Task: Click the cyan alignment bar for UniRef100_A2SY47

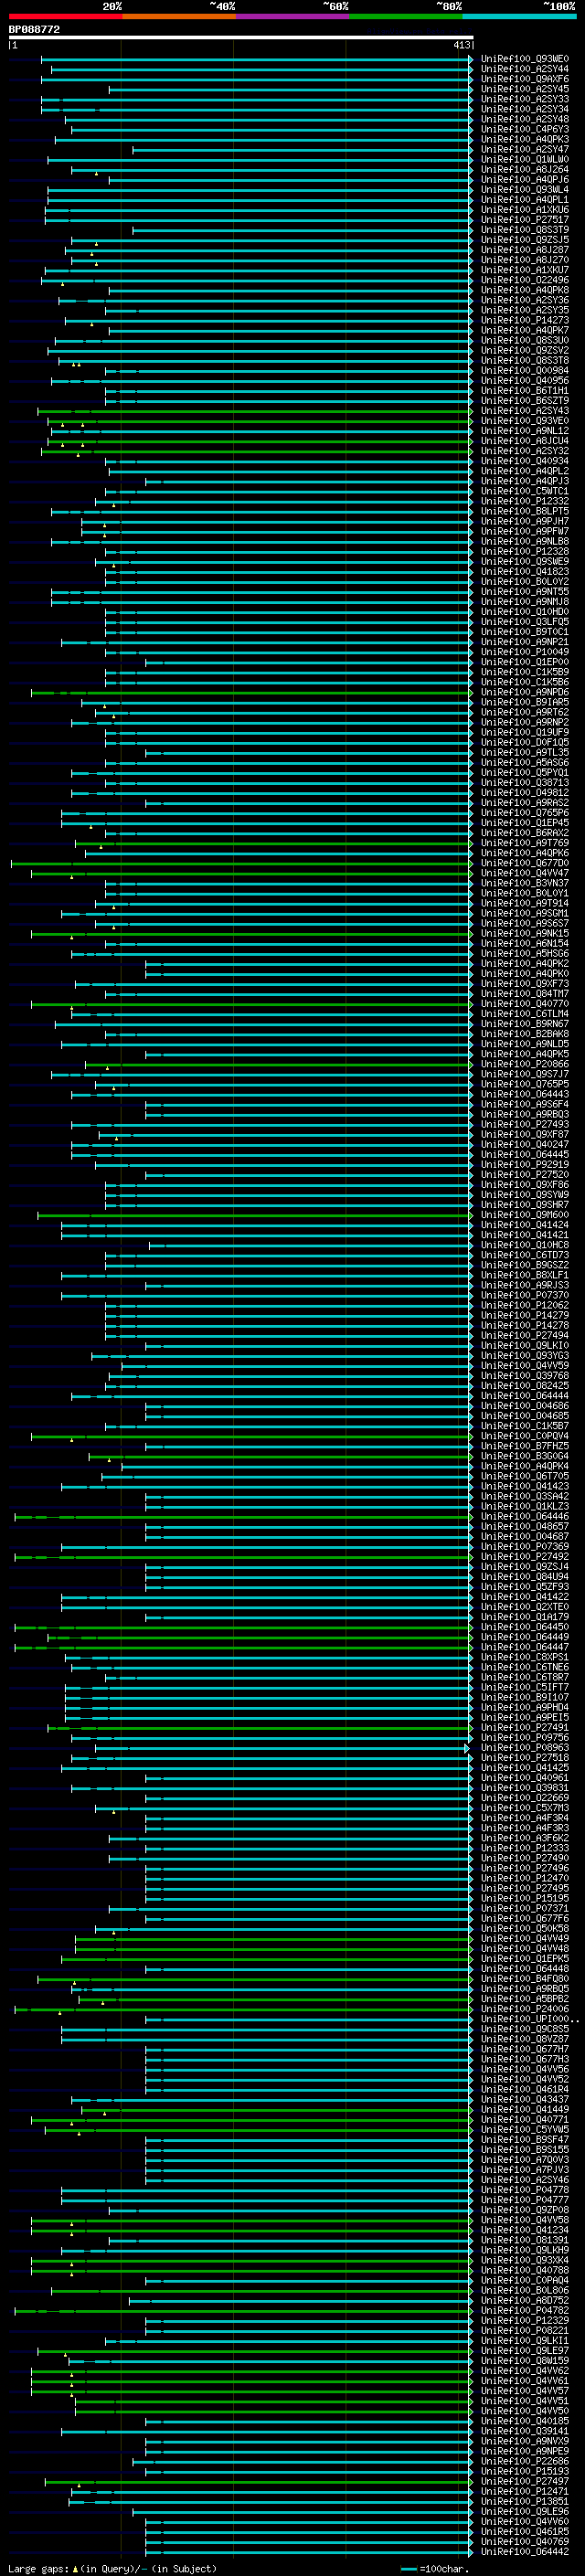Action: (x=301, y=150)
